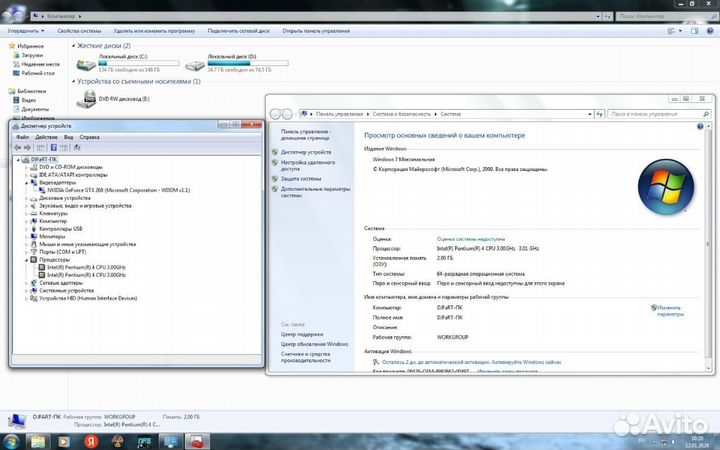Click the change view icon in Explorer toolbar
This screenshot has height=450, width=720.
(671, 31)
